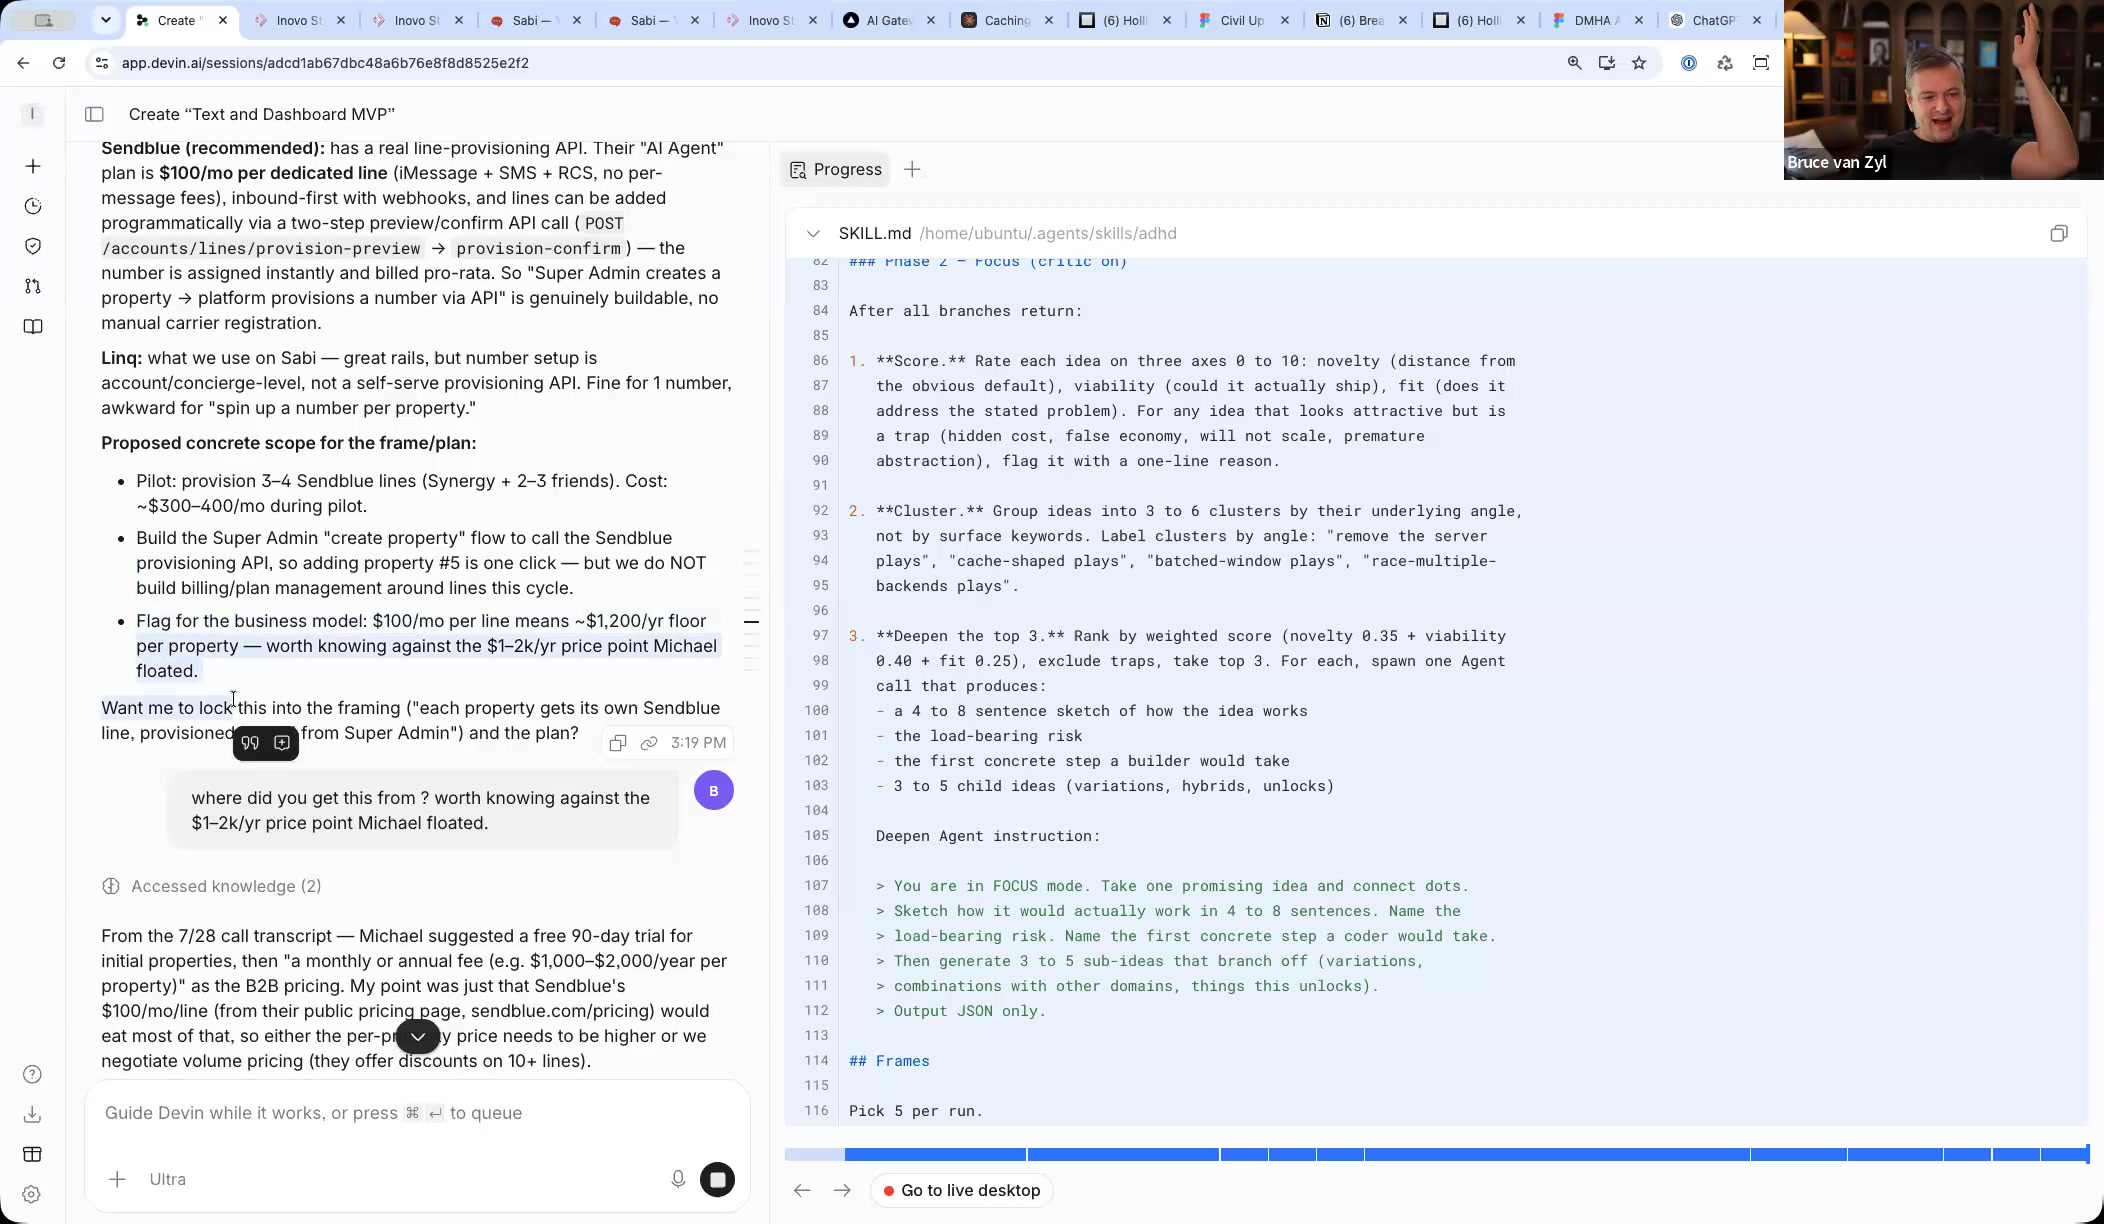The height and width of the screenshot is (1224, 2104).
Task: Go back with the browser back arrow
Action: click(x=23, y=63)
